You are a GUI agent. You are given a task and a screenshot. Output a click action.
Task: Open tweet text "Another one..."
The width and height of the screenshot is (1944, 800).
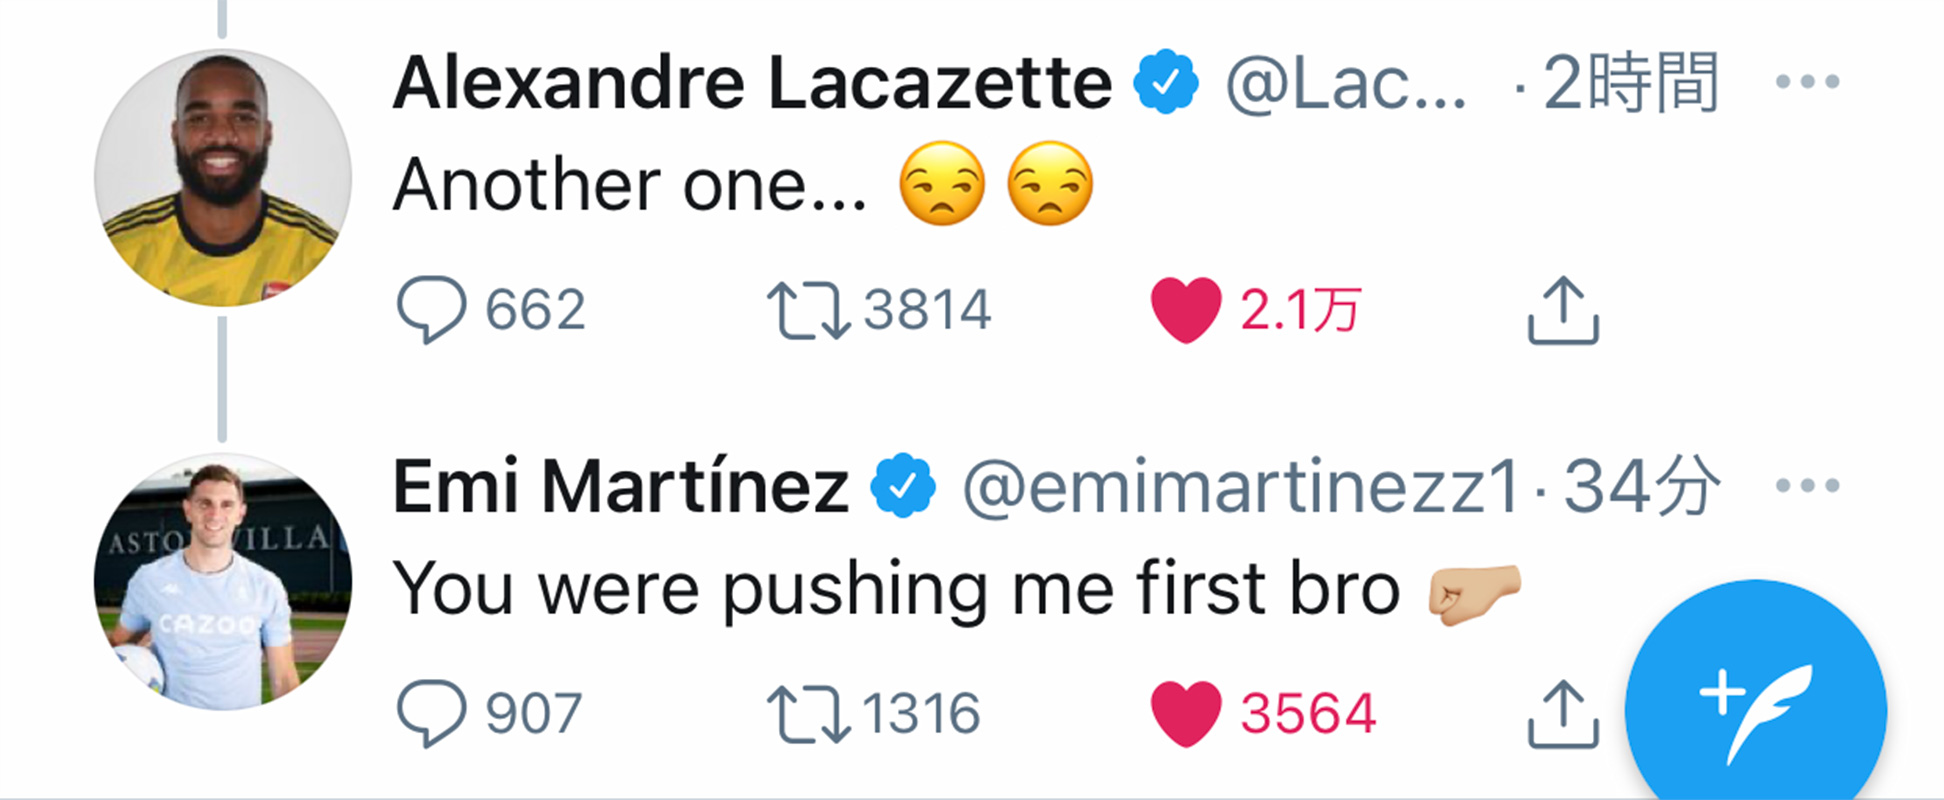tap(630, 185)
